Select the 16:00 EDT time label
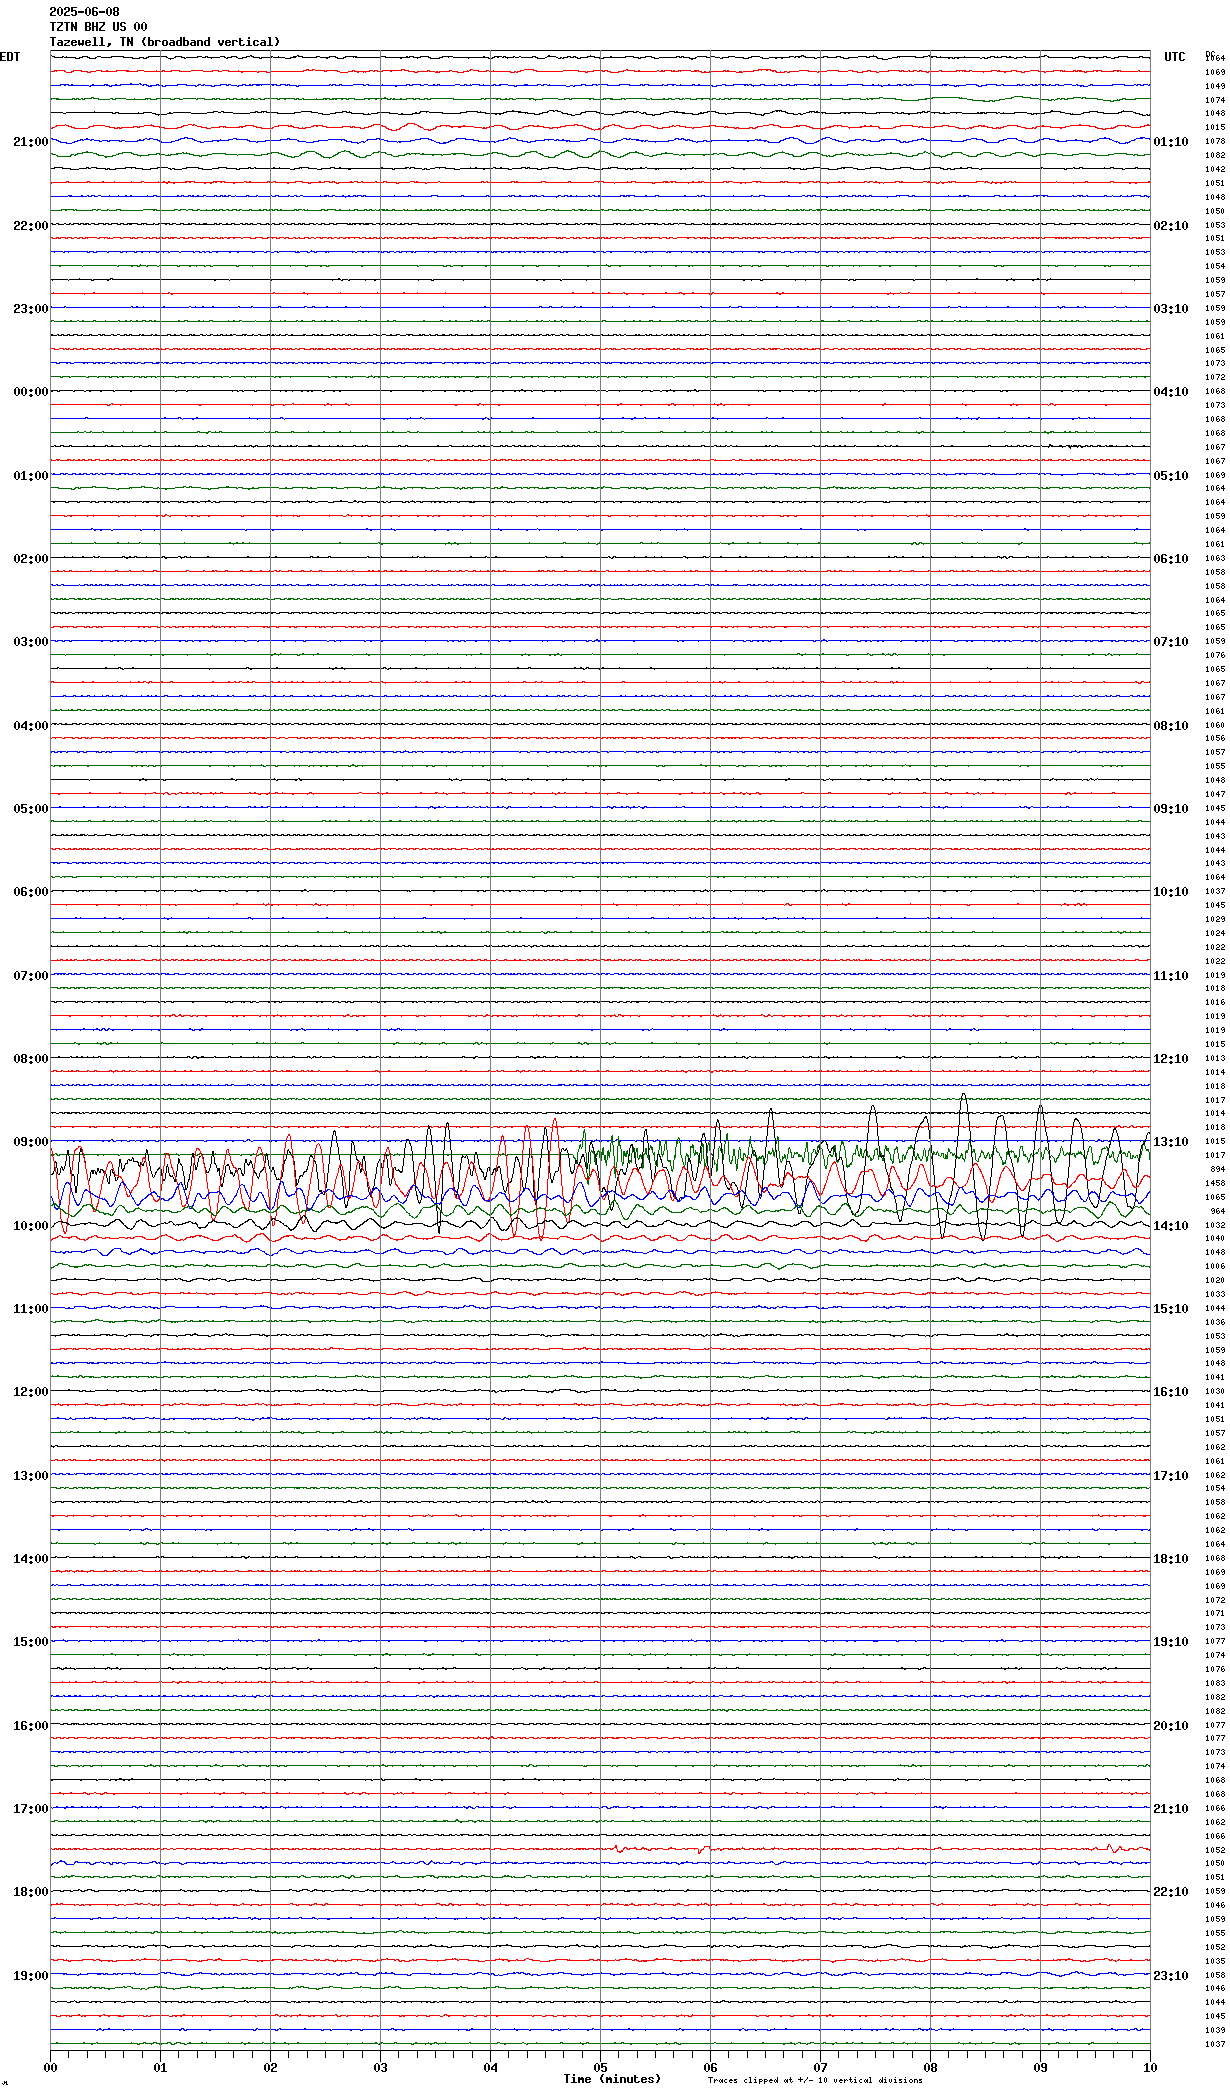This screenshot has height=2094, width=1230. click(x=31, y=1726)
